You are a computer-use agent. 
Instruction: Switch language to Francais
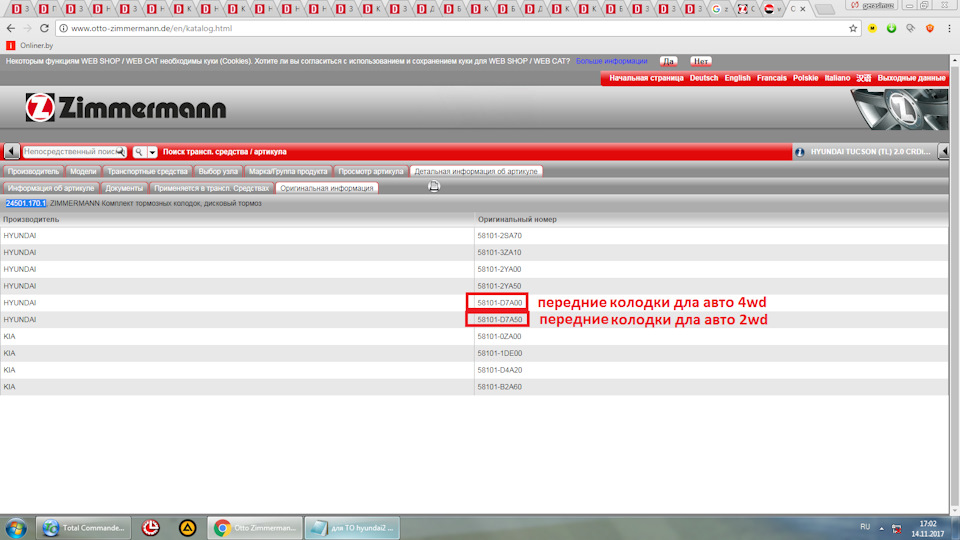click(771, 78)
